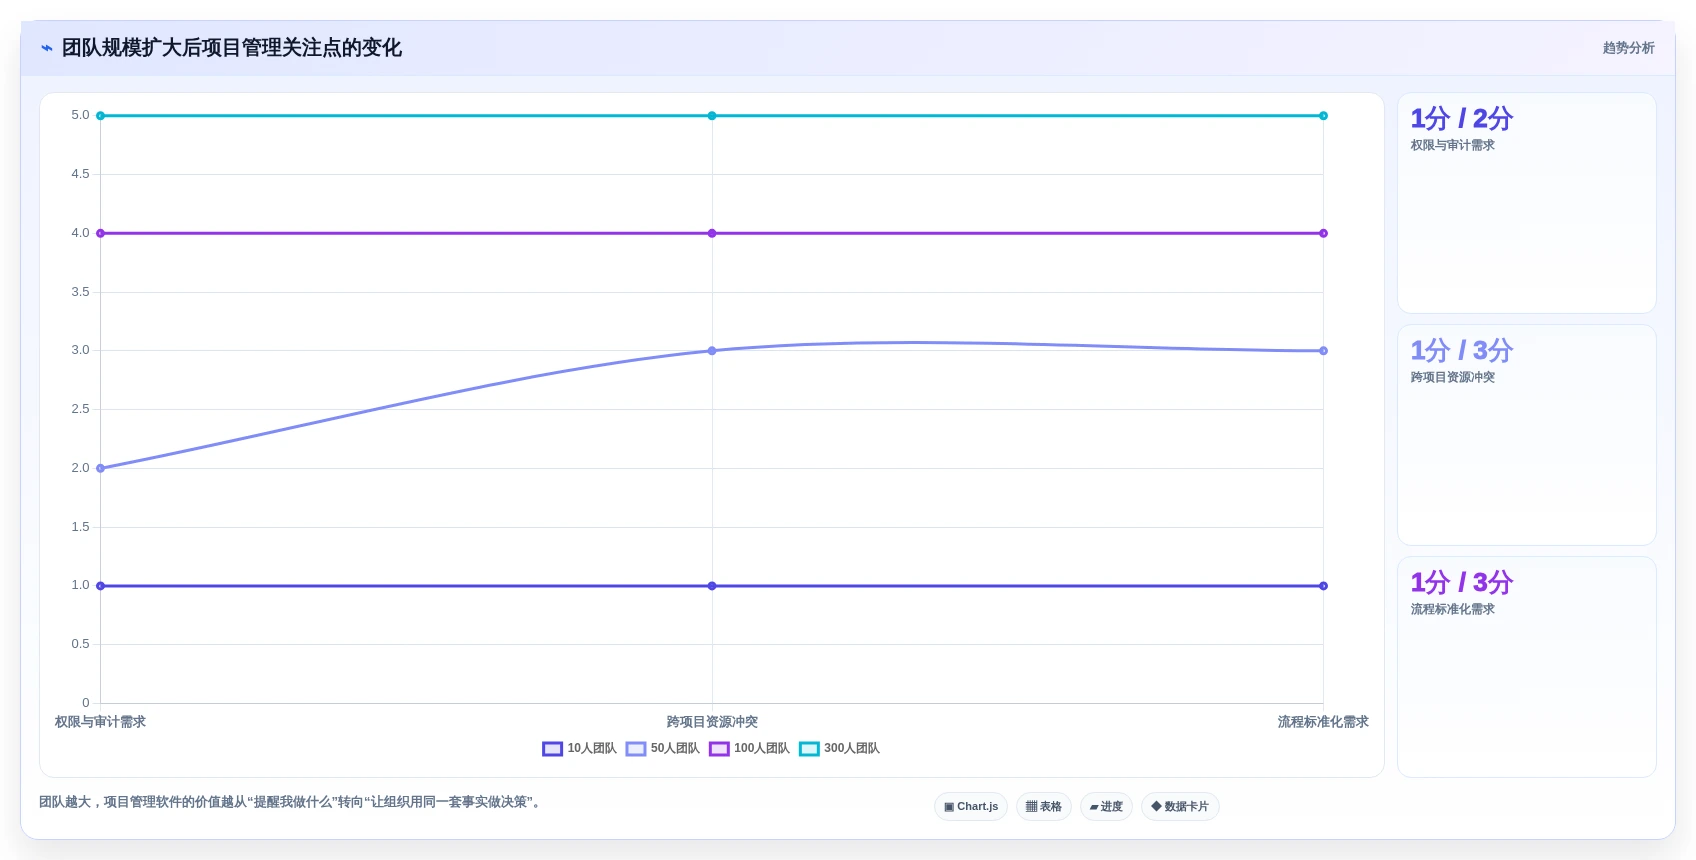Click the 10人团队 point at 跨项目资源冲突
The height and width of the screenshot is (860, 1696).
(712, 586)
